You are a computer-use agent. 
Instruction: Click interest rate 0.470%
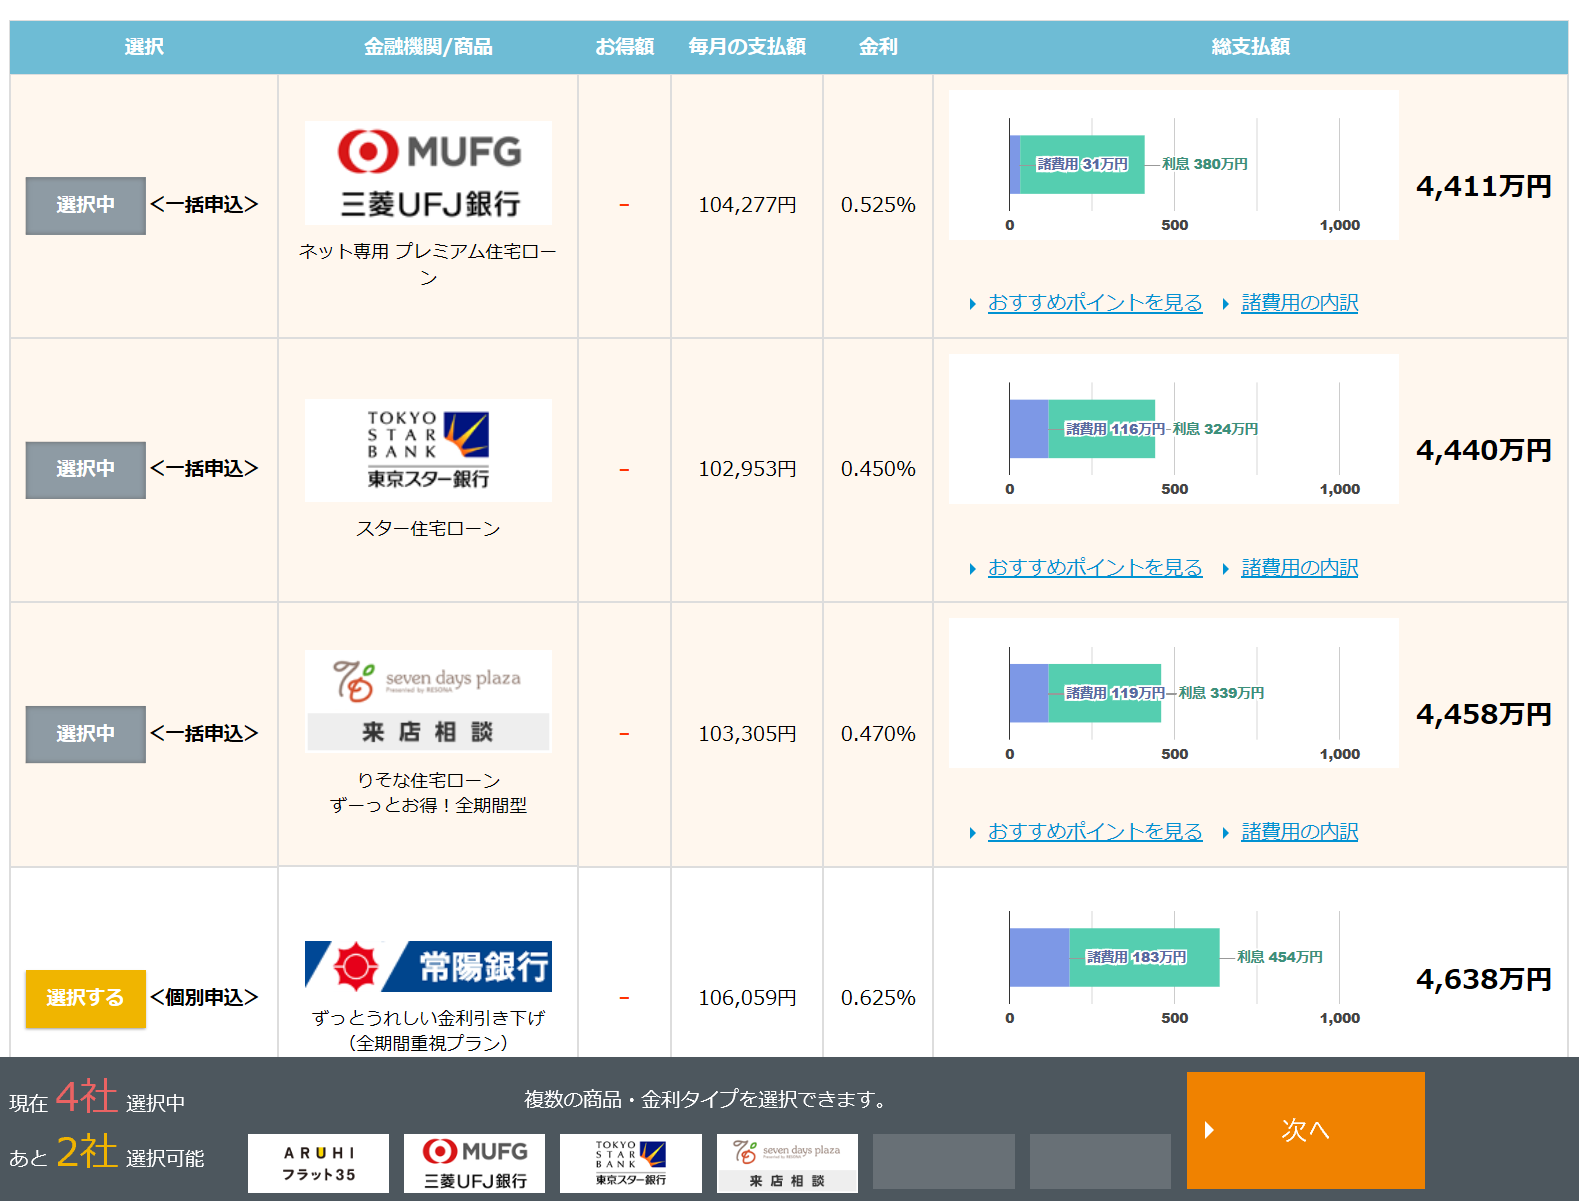point(878,734)
